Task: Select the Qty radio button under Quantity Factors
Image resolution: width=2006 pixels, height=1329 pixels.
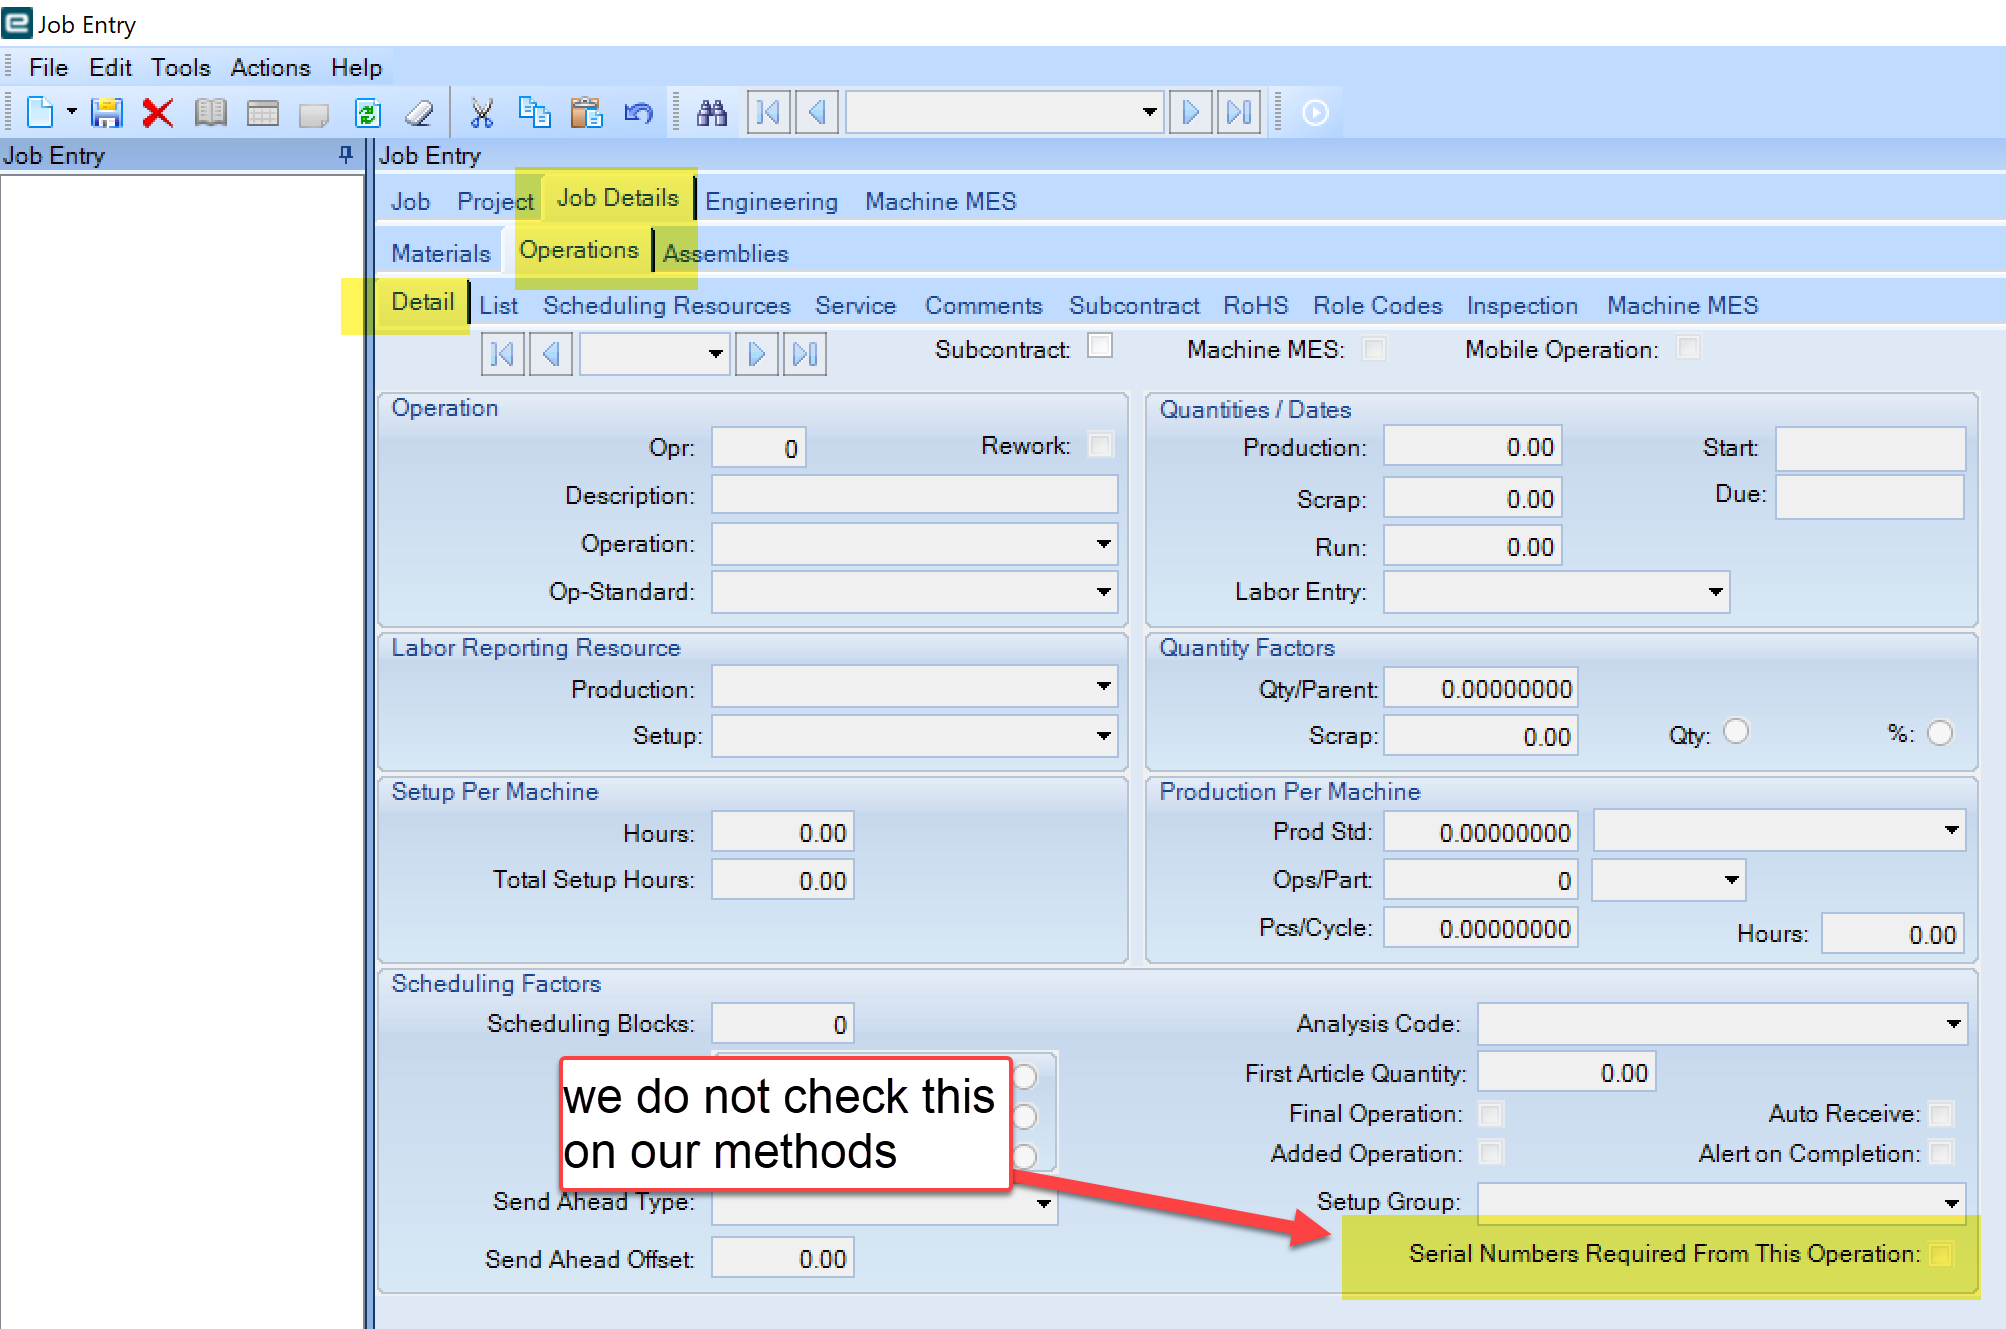Action: (1736, 732)
